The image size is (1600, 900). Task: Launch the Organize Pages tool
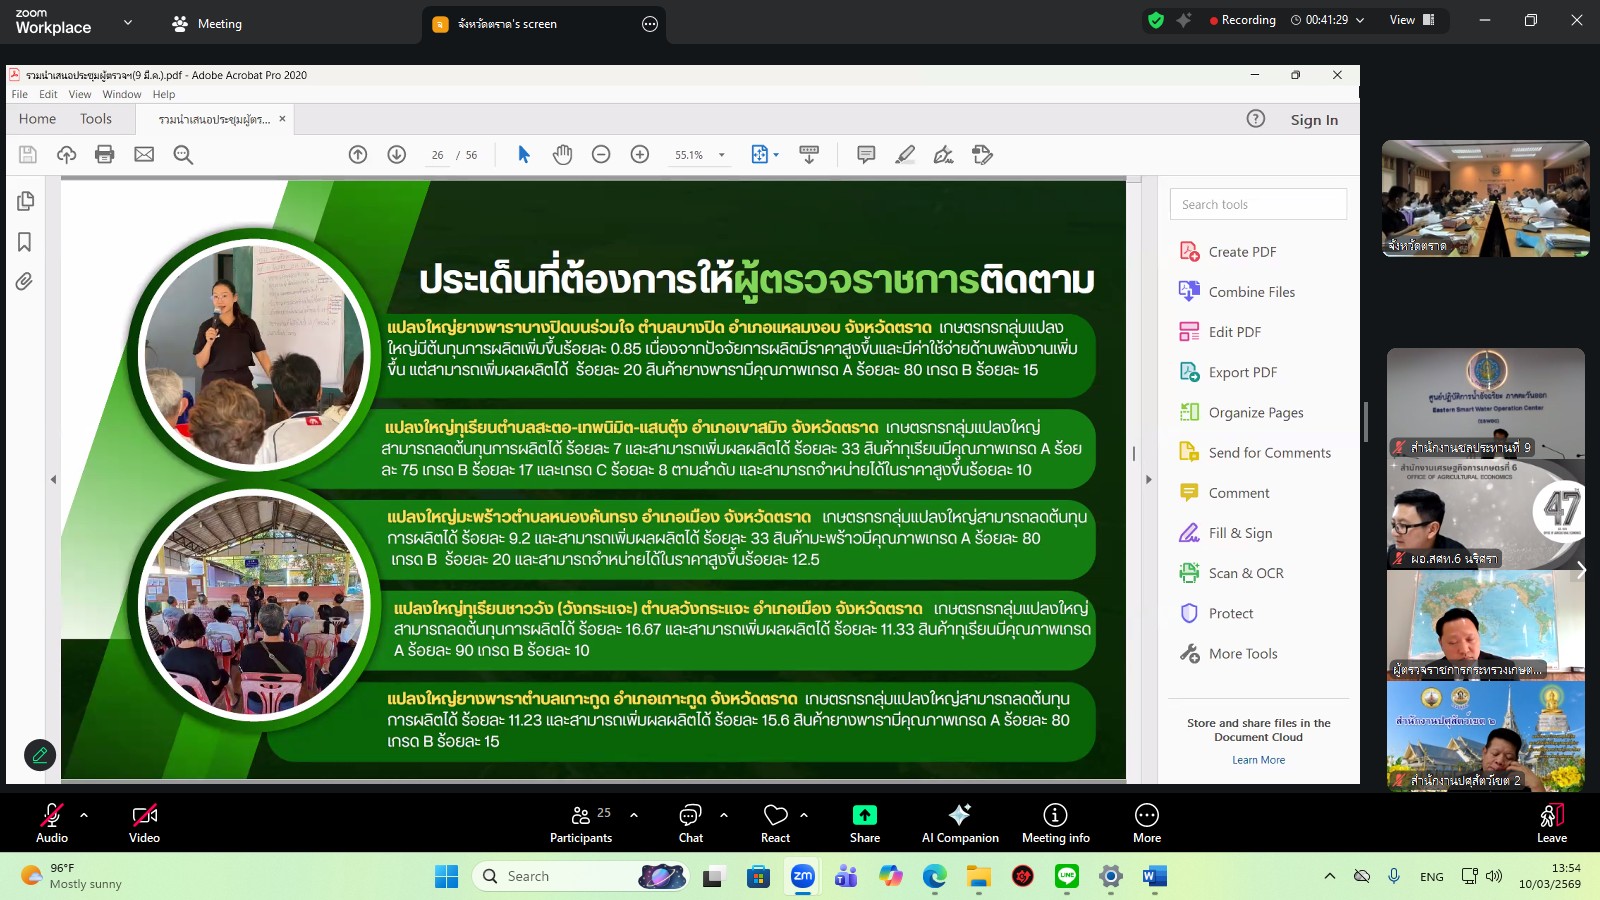pos(1256,412)
